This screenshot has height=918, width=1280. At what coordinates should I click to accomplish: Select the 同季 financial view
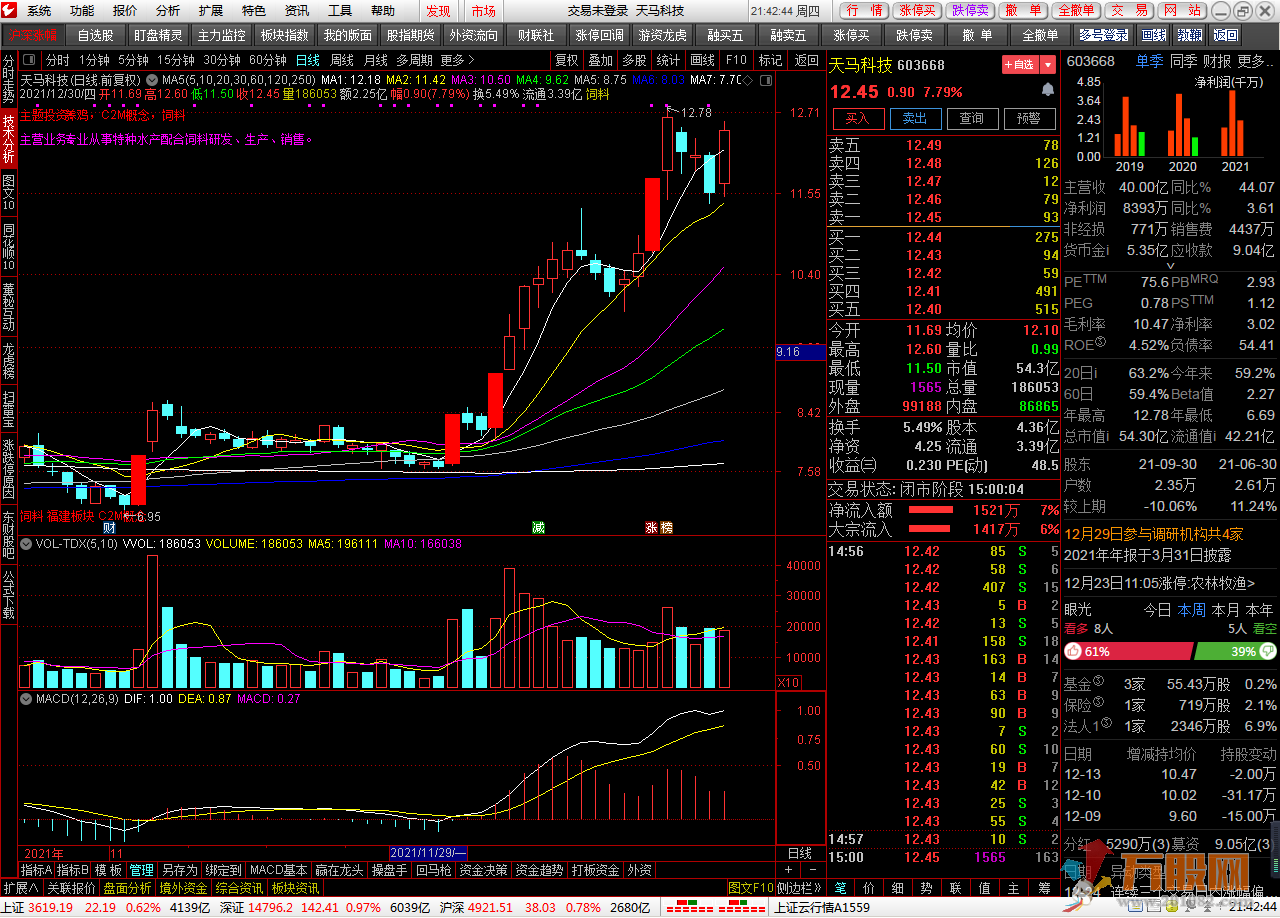pyautogui.click(x=1183, y=61)
